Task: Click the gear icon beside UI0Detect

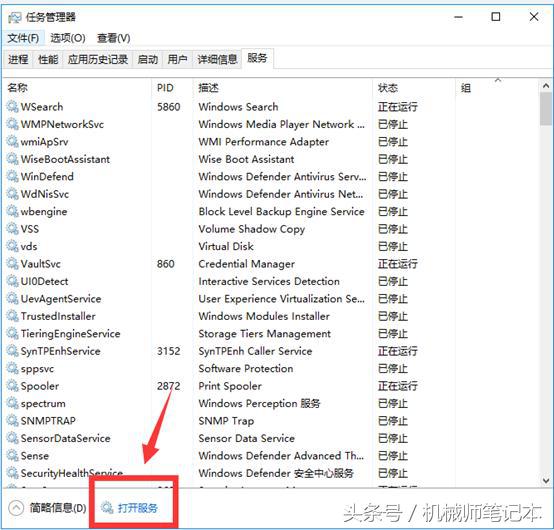Action: [12, 281]
